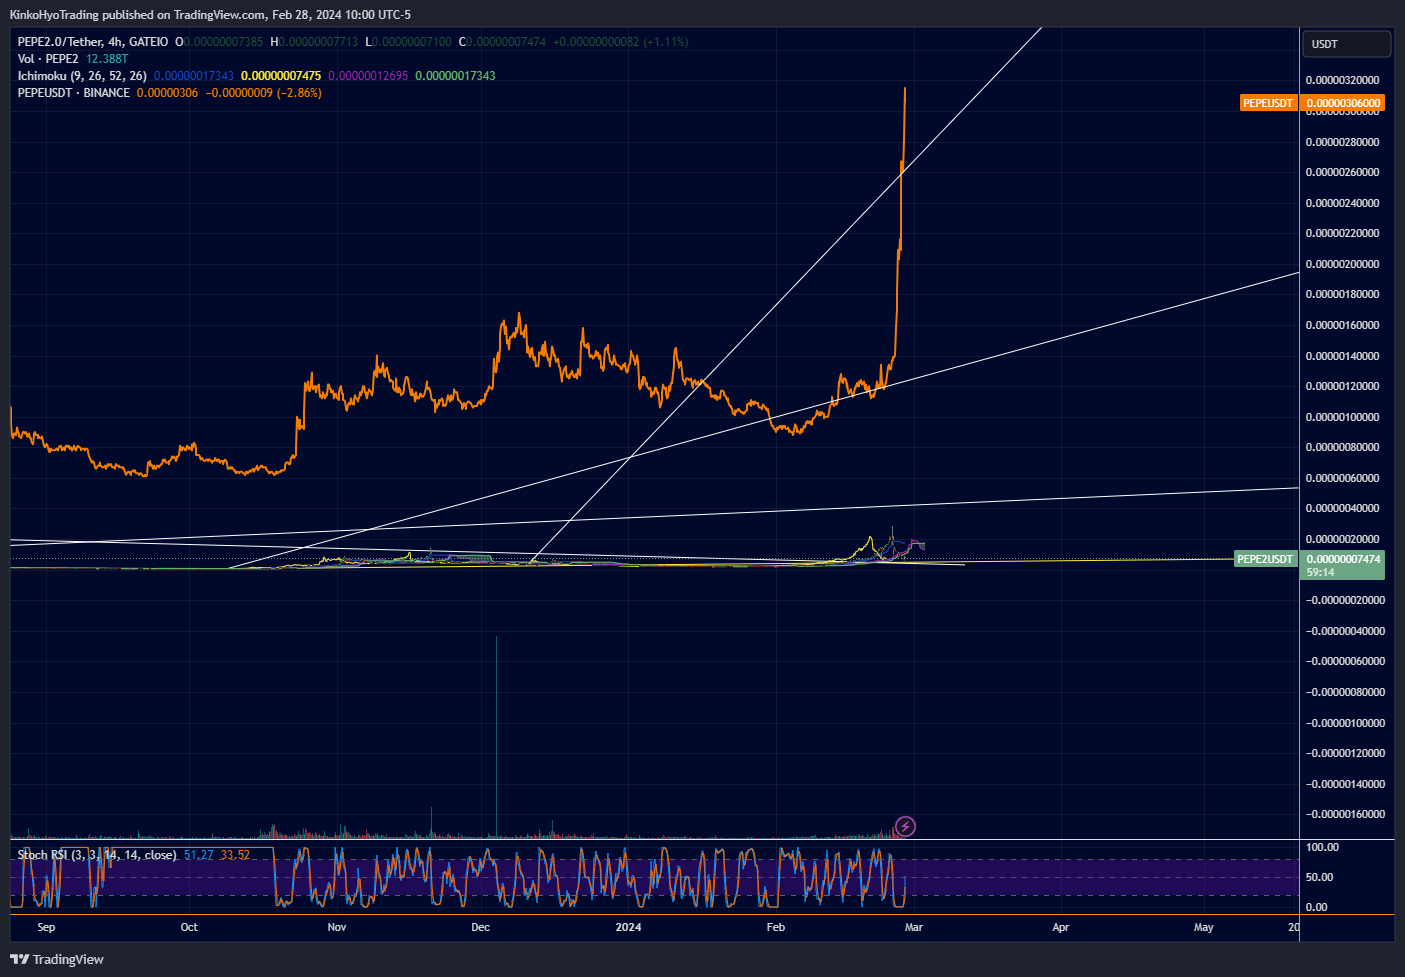Click the Ichimoku (9, 26, 52, 26) legend
The image size is (1405, 977).
coord(82,76)
